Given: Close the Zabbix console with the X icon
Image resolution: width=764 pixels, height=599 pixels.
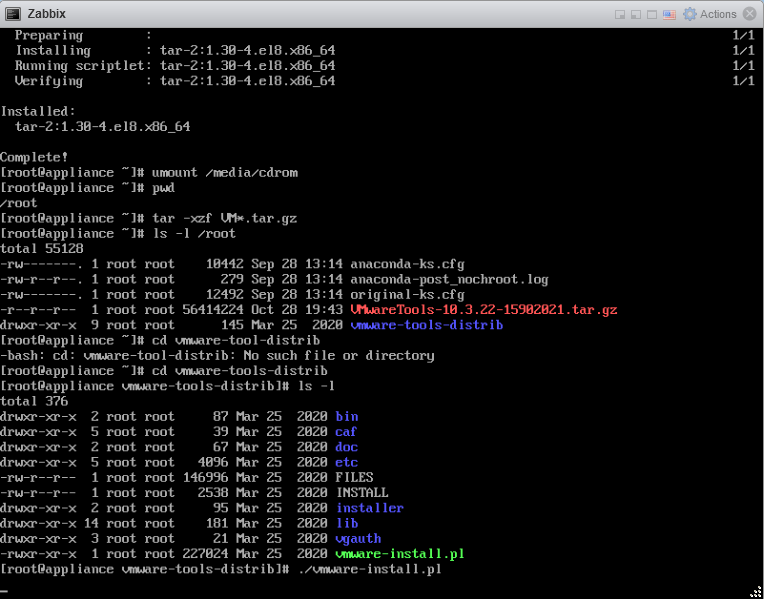Looking at the screenshot, I should click(749, 14).
